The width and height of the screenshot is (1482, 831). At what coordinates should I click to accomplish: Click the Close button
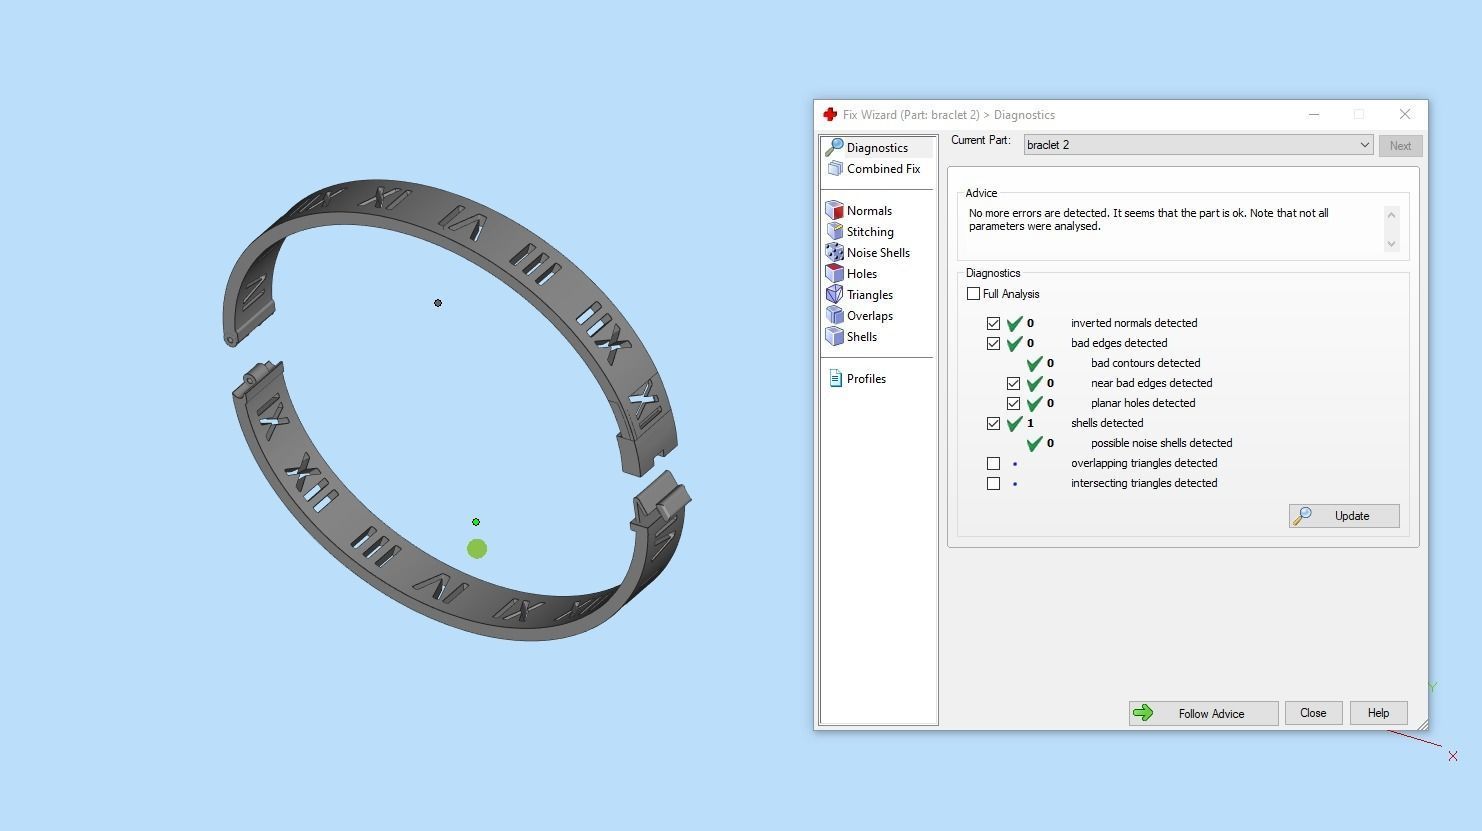(x=1313, y=713)
